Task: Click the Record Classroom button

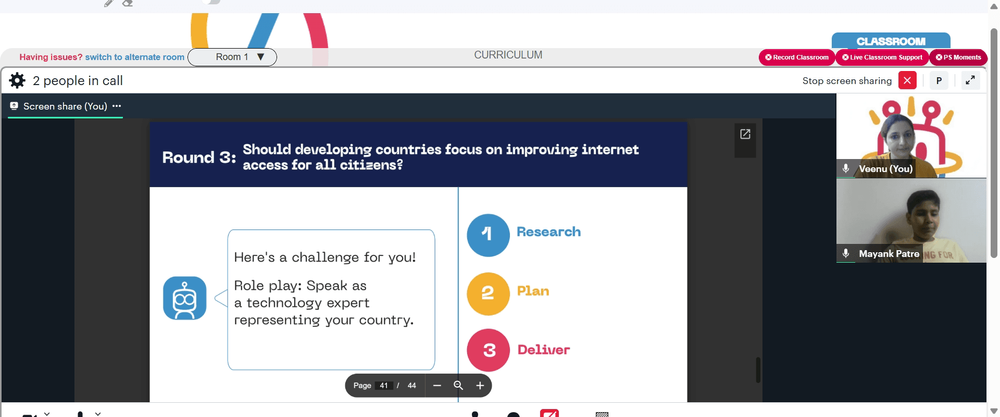Action: pyautogui.click(x=797, y=57)
